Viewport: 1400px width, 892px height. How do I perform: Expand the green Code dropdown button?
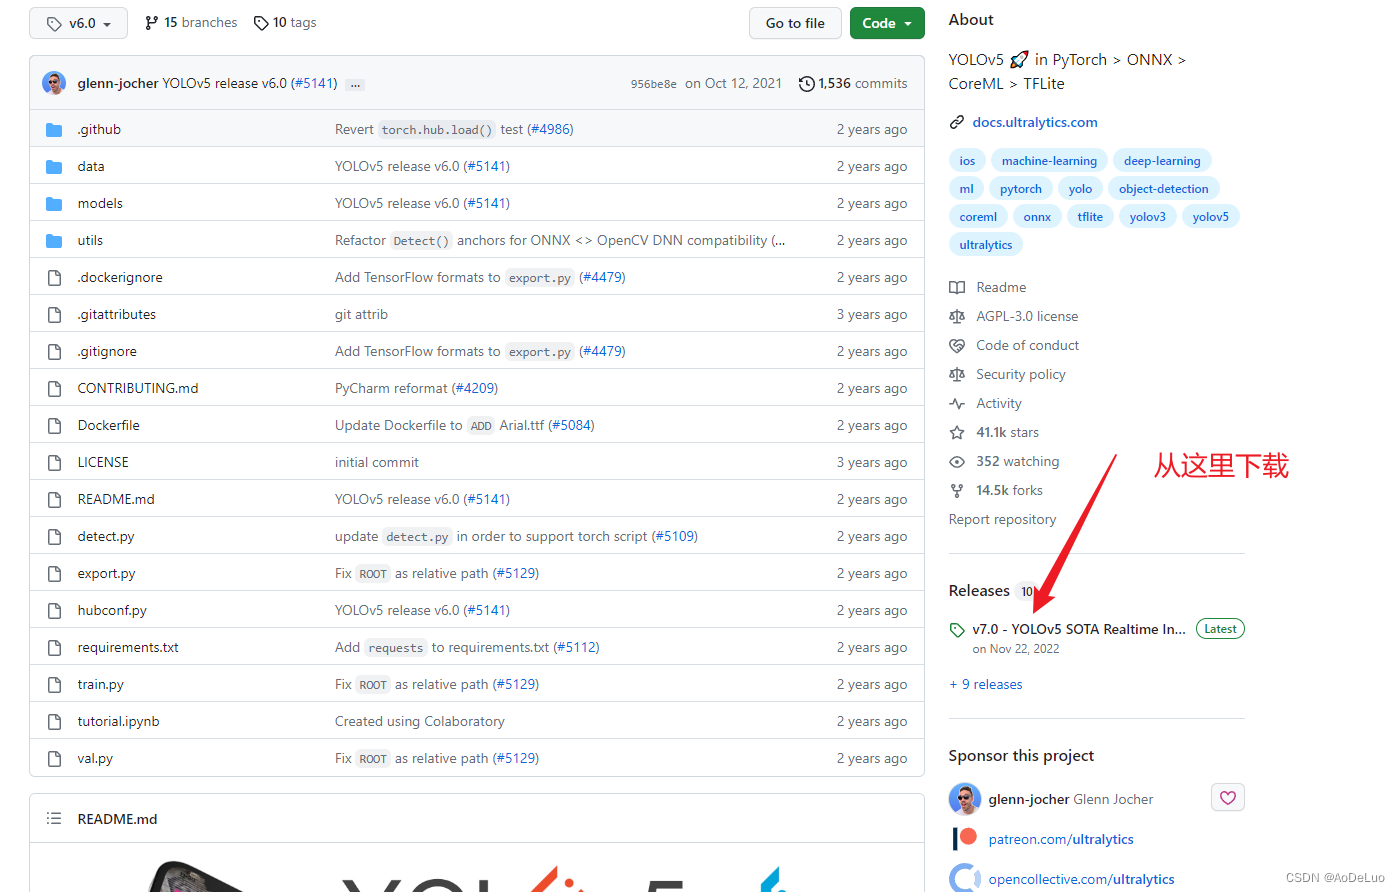tap(887, 23)
